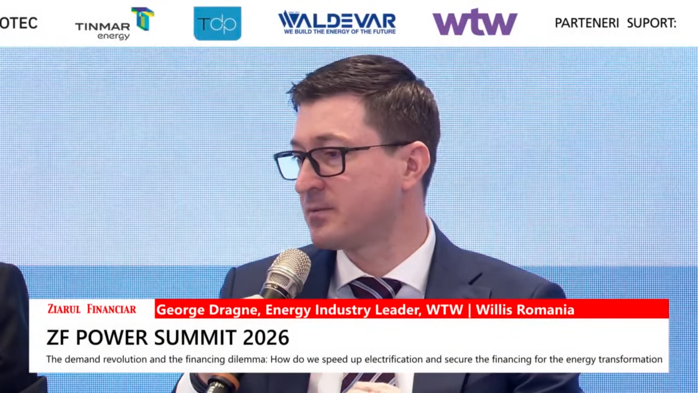Click the George Dragne speaker name banner
The width and height of the screenshot is (698, 393).
pyautogui.click(x=412, y=309)
